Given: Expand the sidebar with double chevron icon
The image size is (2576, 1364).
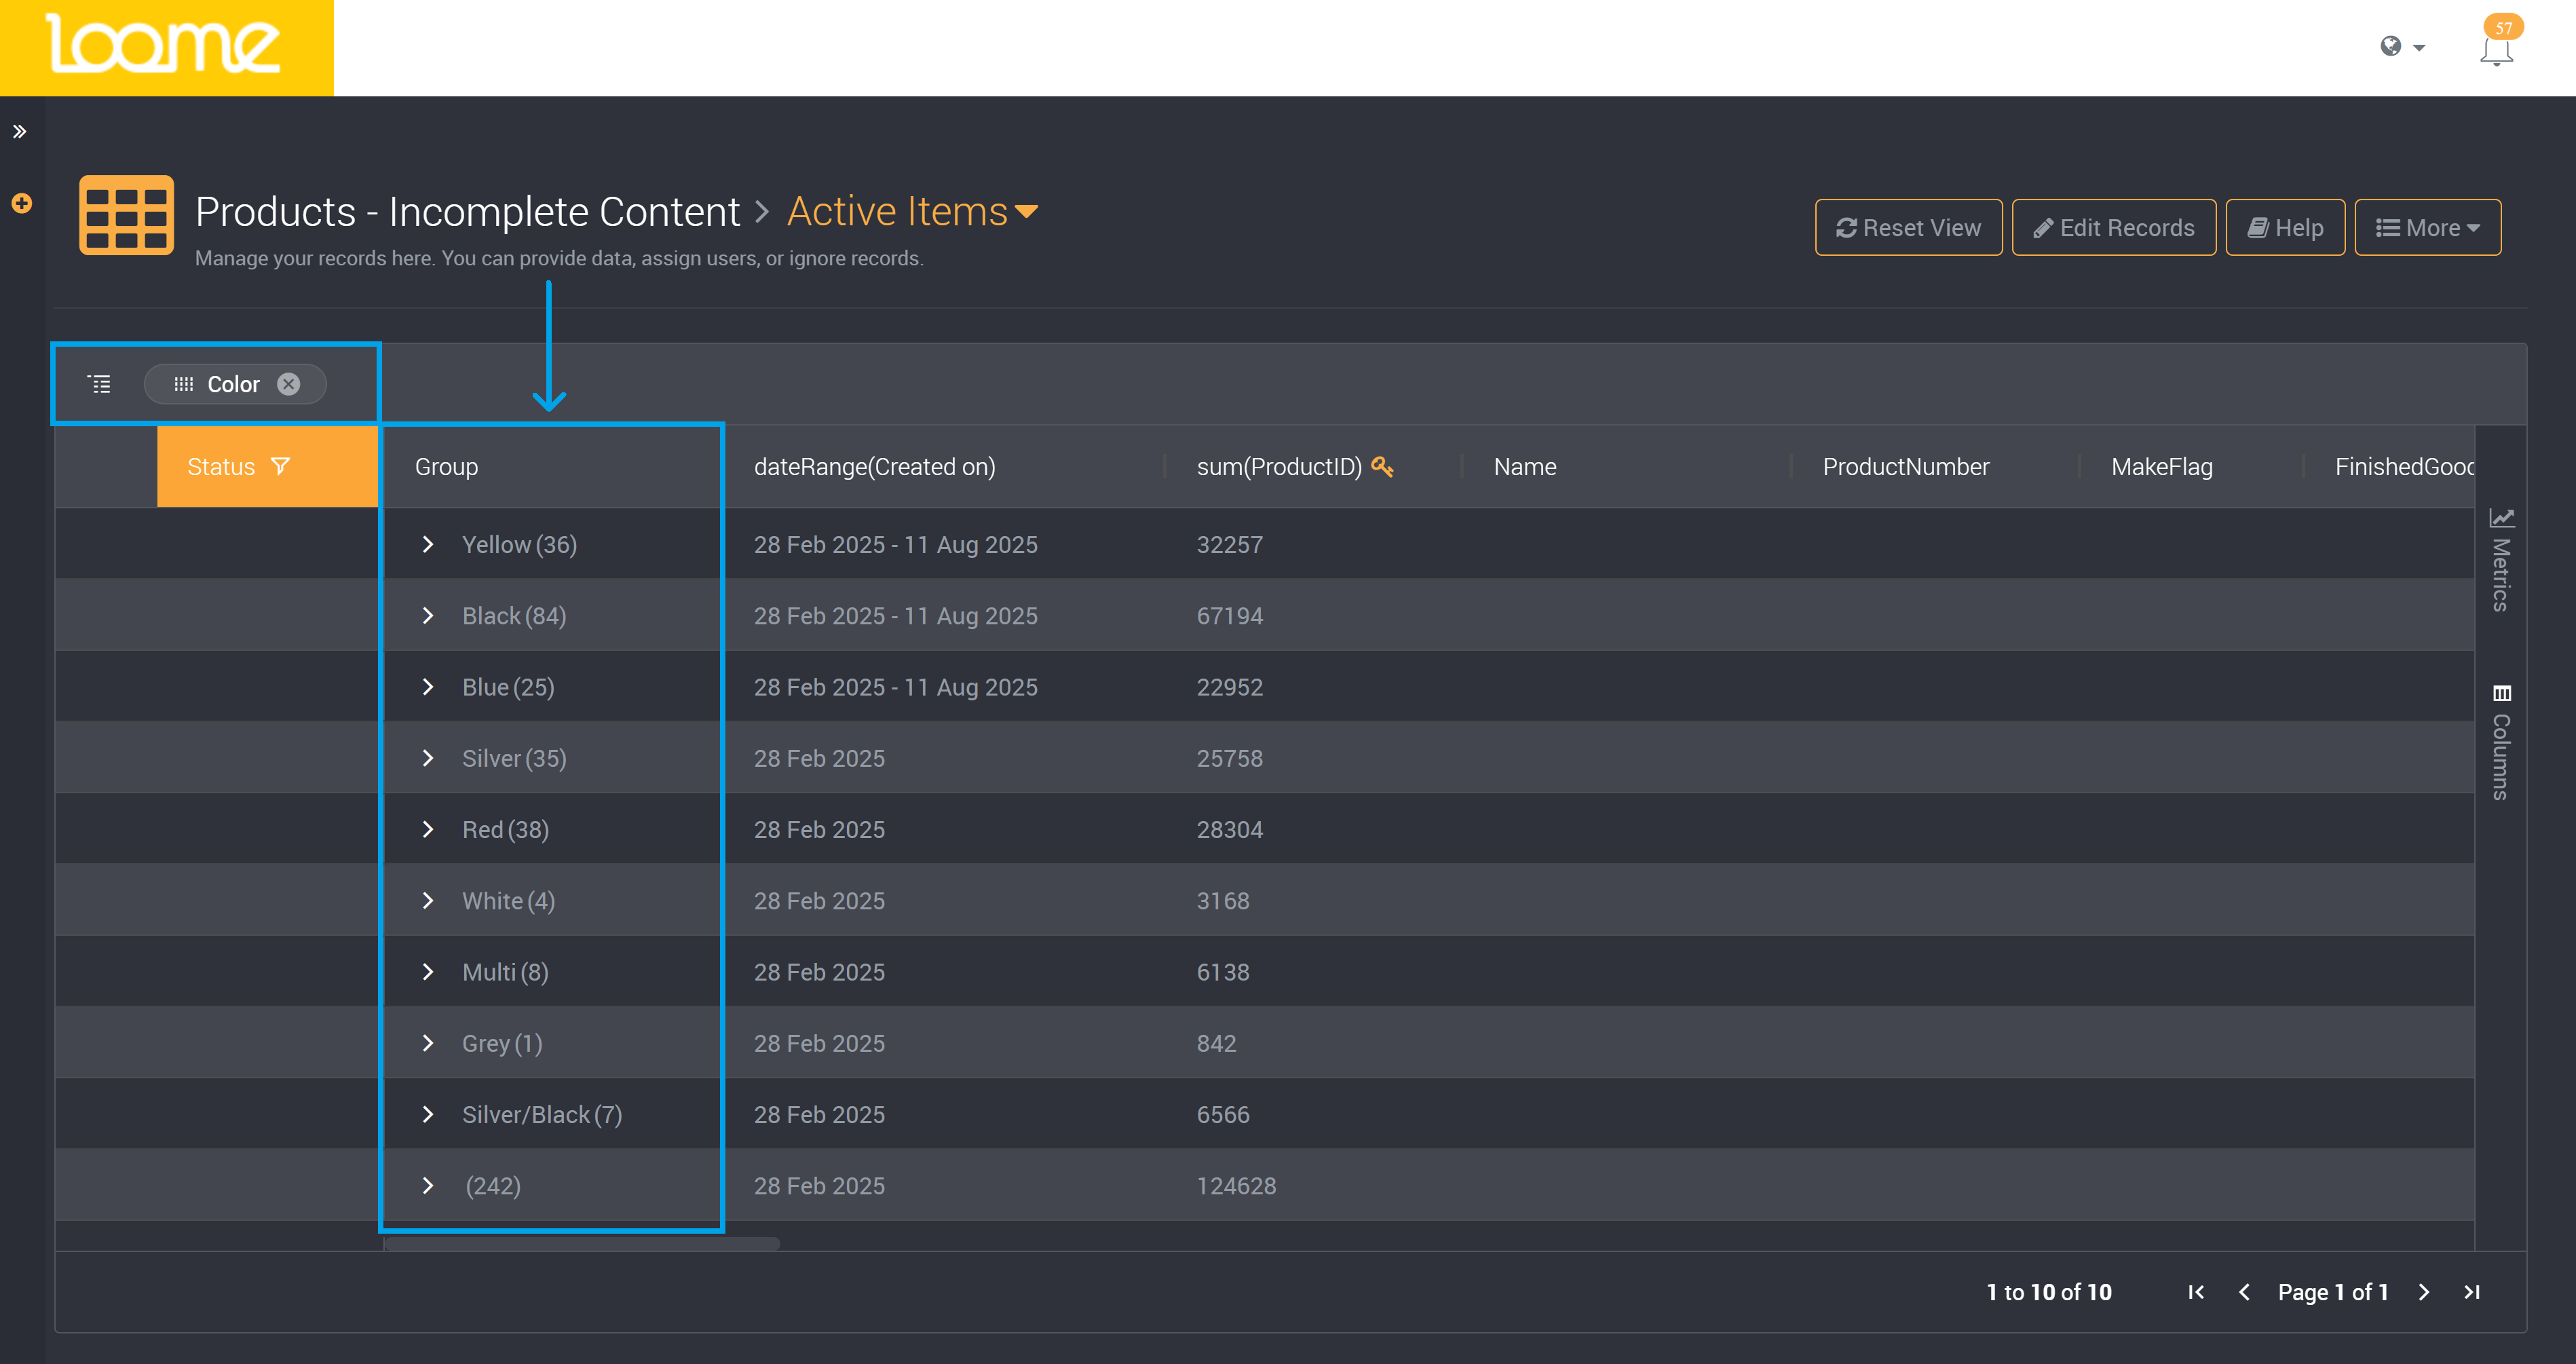Looking at the screenshot, I should pos(19,131).
